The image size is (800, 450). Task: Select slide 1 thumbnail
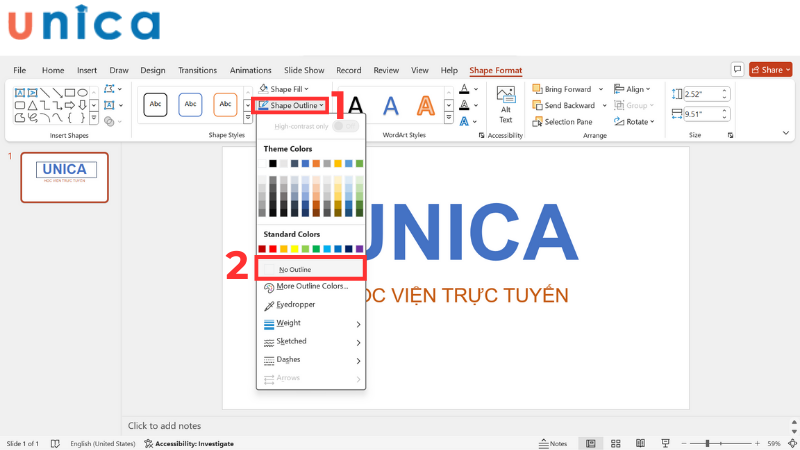[x=64, y=177]
